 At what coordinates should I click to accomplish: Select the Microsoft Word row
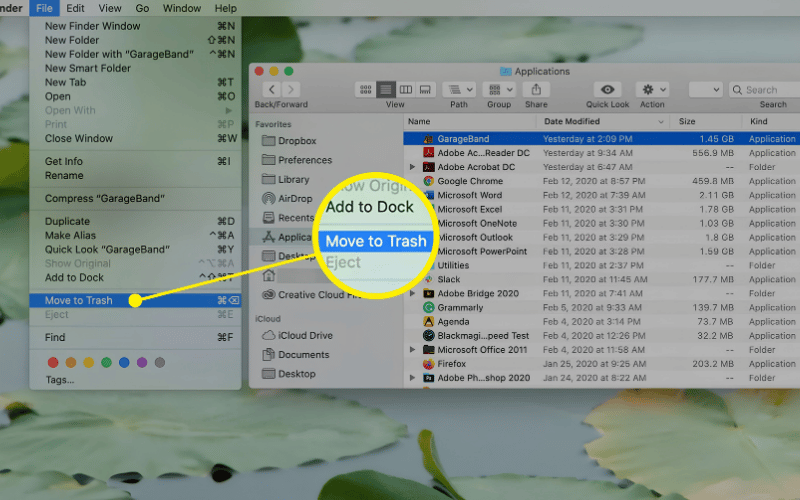point(602,195)
